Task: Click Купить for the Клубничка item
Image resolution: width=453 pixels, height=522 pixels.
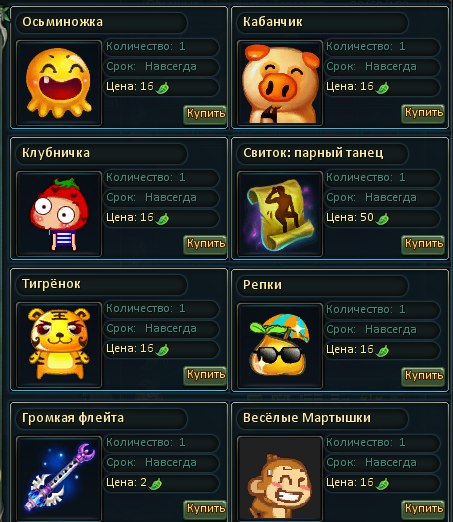Action: 205,244
